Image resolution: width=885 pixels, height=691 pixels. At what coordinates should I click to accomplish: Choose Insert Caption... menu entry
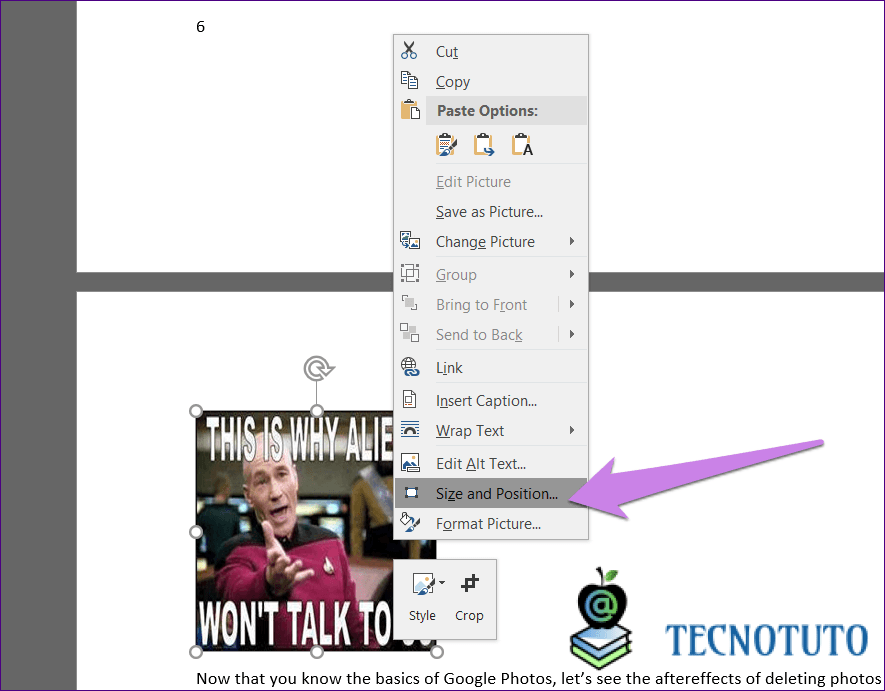tap(490, 400)
